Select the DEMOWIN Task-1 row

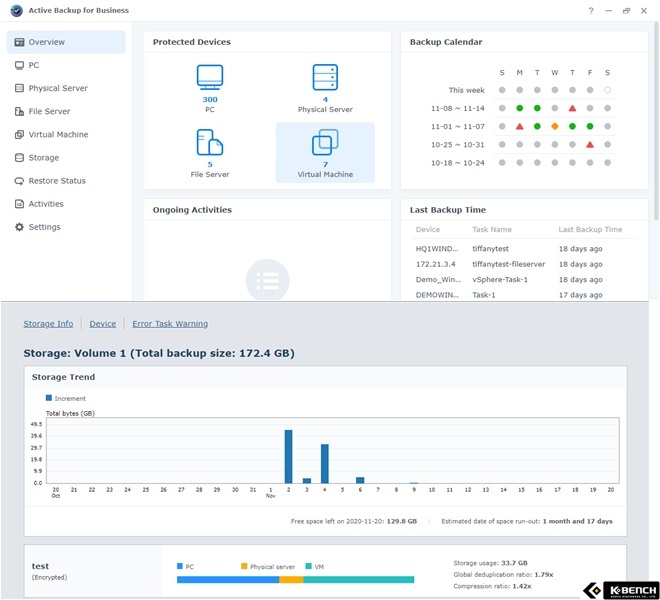[x=524, y=295]
